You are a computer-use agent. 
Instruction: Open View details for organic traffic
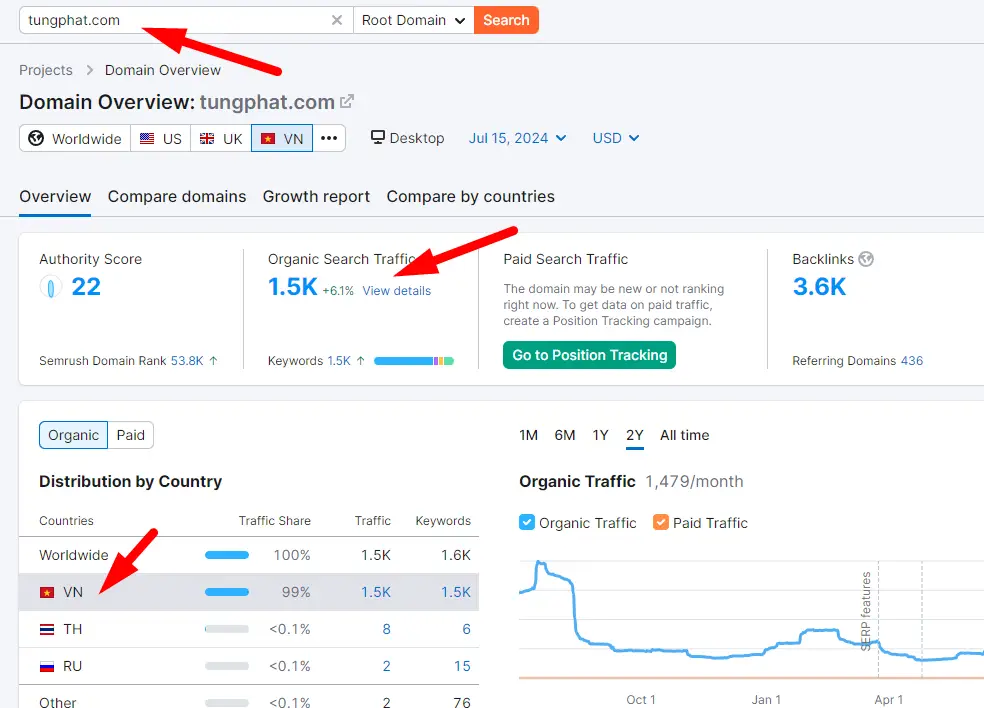pyautogui.click(x=397, y=291)
